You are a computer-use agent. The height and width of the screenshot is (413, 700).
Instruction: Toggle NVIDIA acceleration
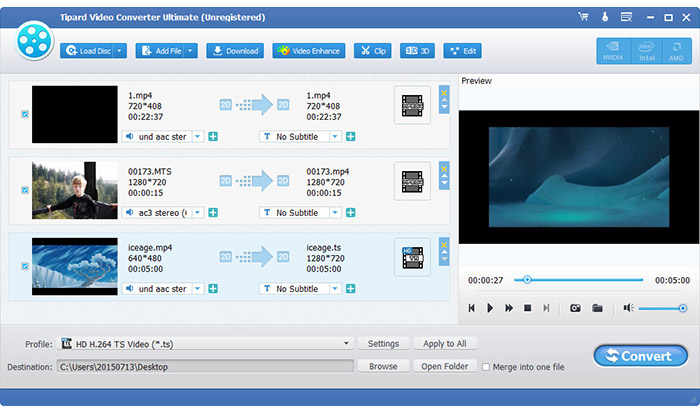click(613, 51)
